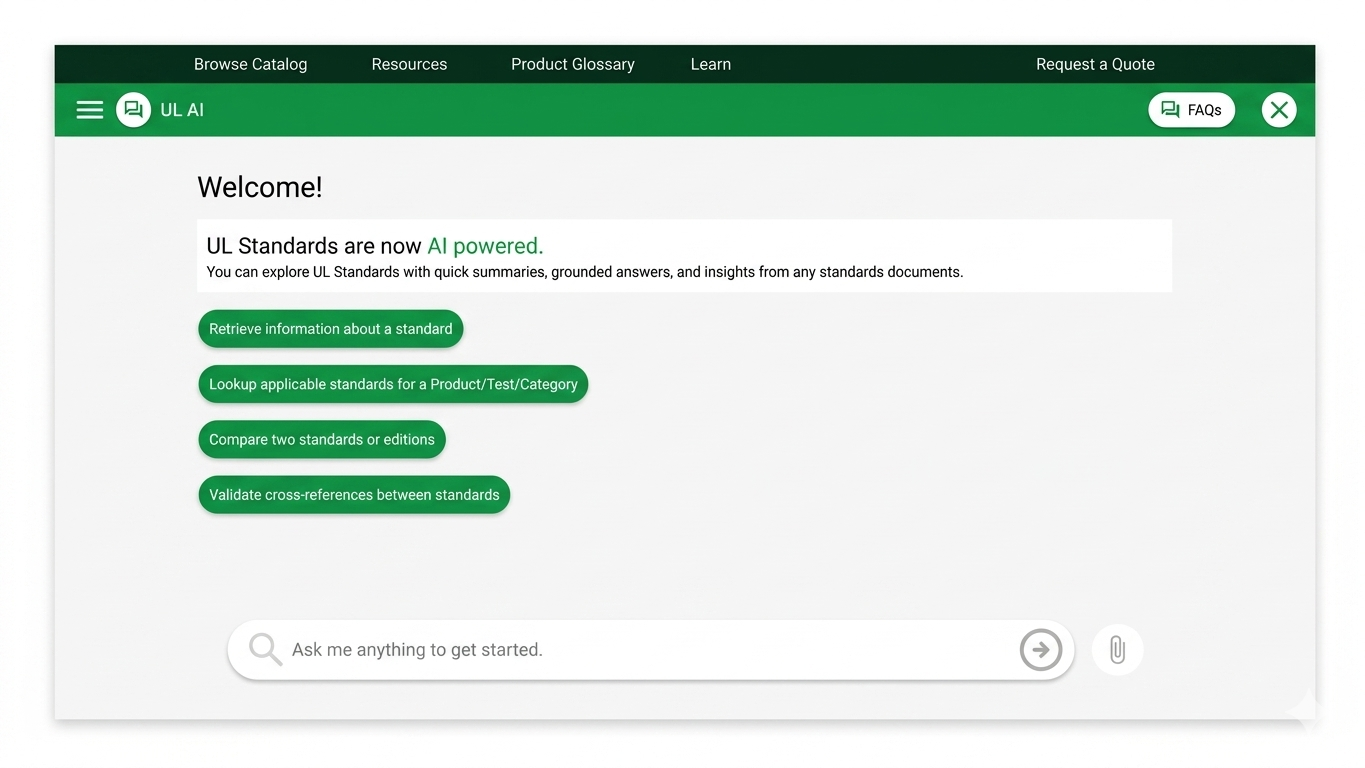Click the paperclip attach file icon
Image resolution: width=1365 pixels, height=768 pixels.
pos(1117,650)
